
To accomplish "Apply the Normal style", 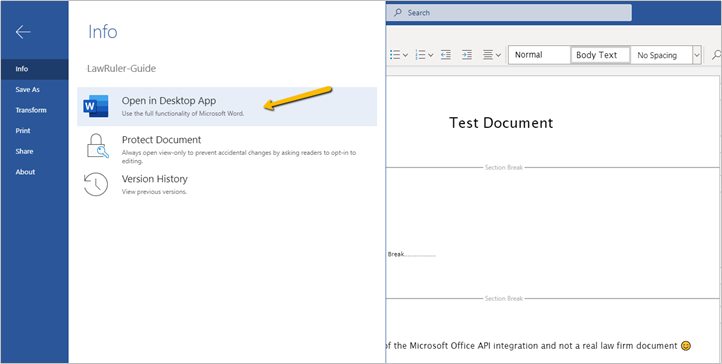I will (539, 55).
